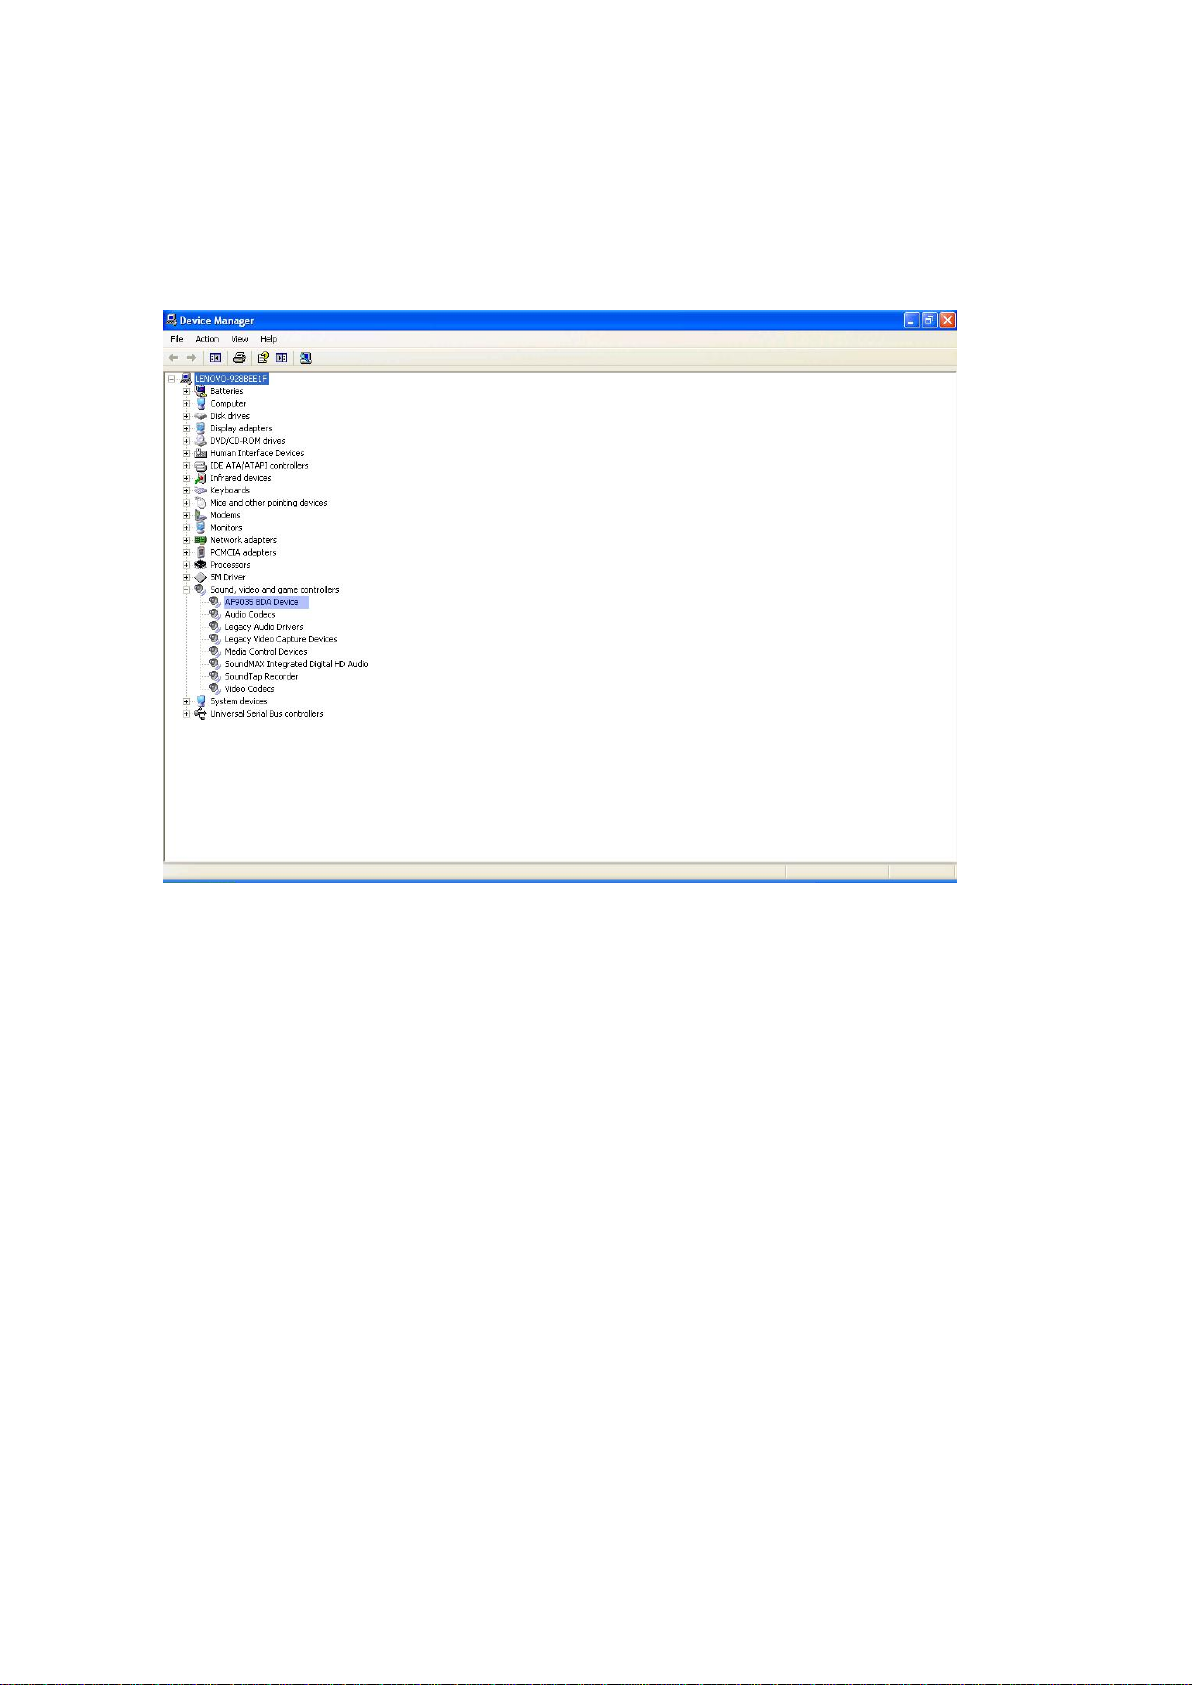Click the Monitors label
This screenshot has height=1685, width=1192.
226,528
